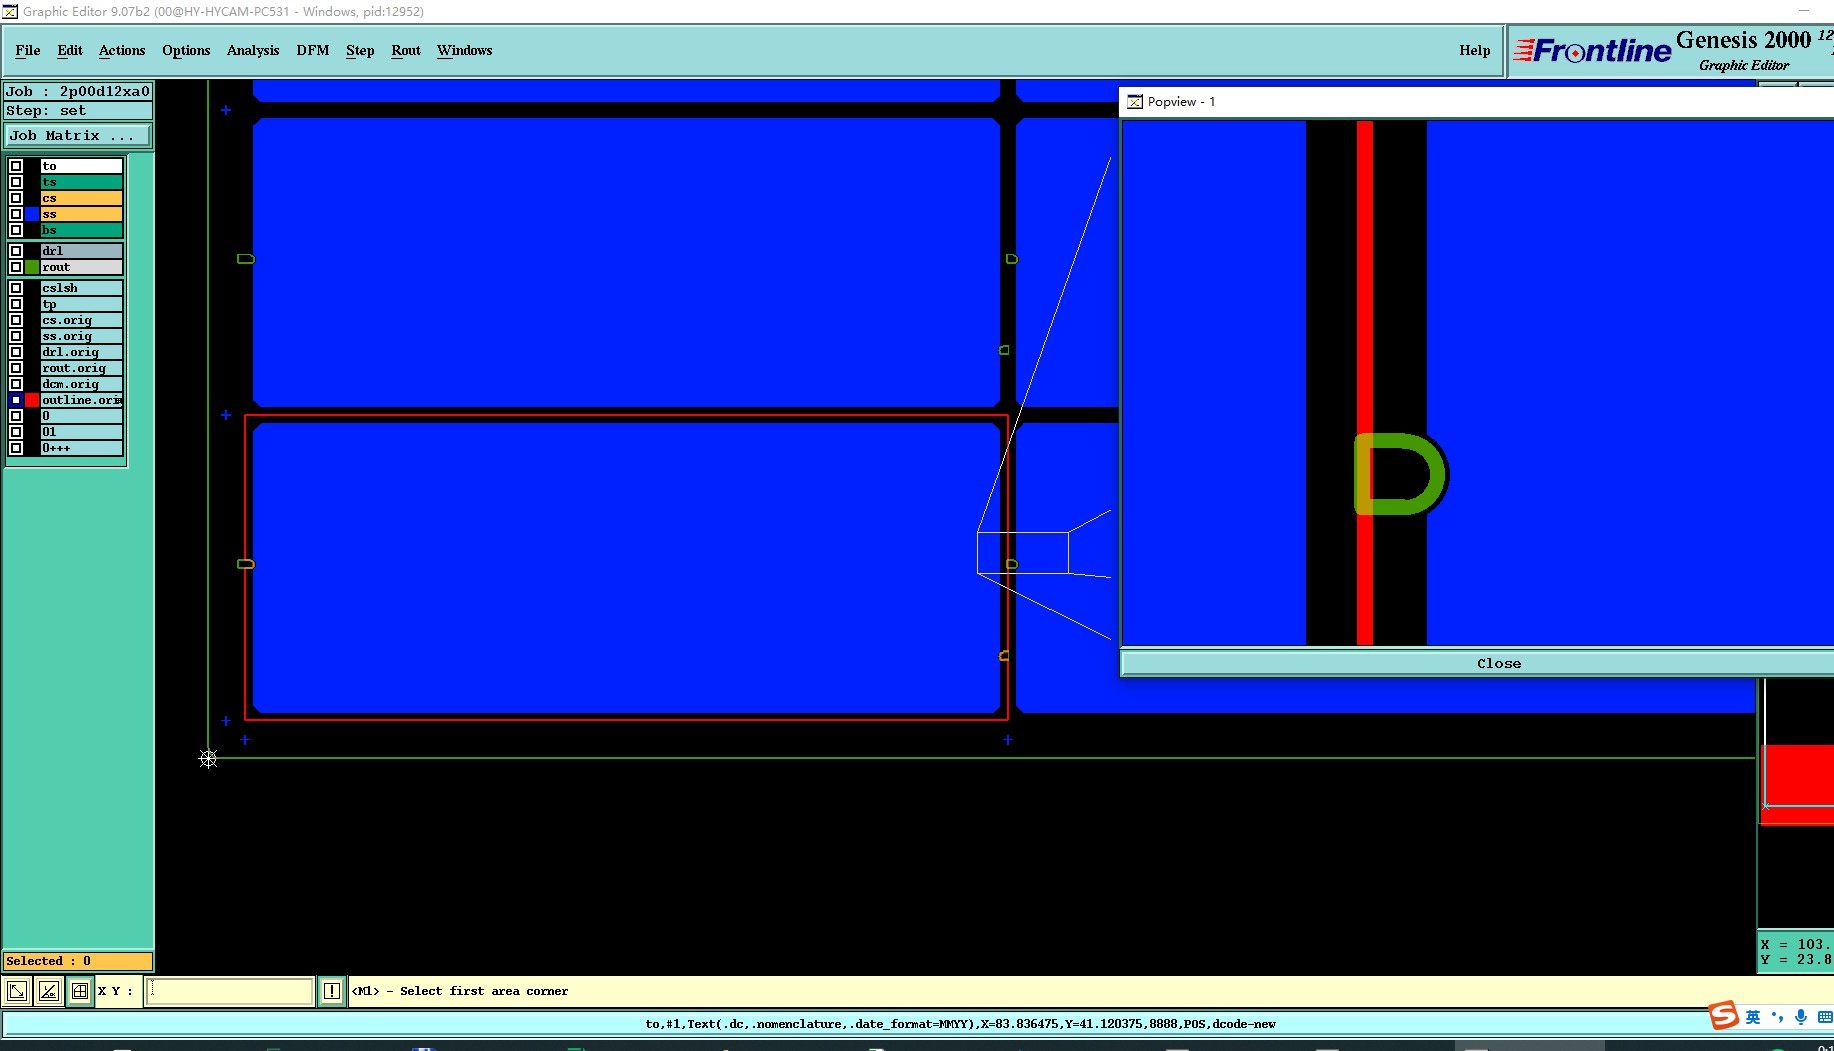Open the DFM menu

tap(313, 50)
